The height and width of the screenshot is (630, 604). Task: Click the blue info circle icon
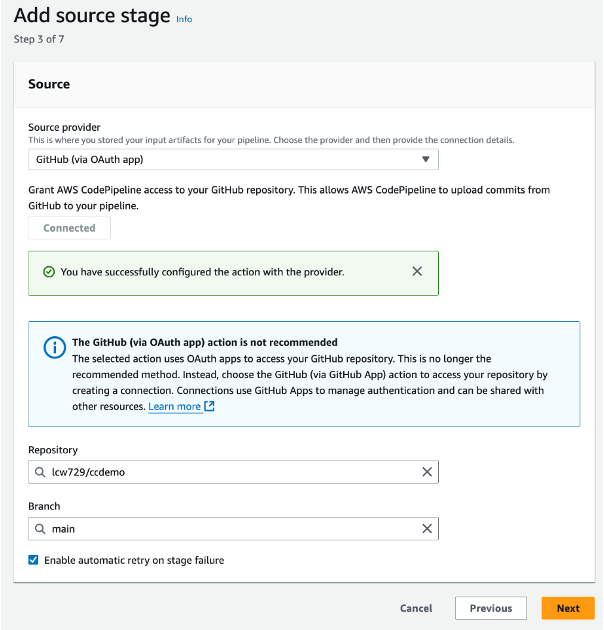pos(53,347)
